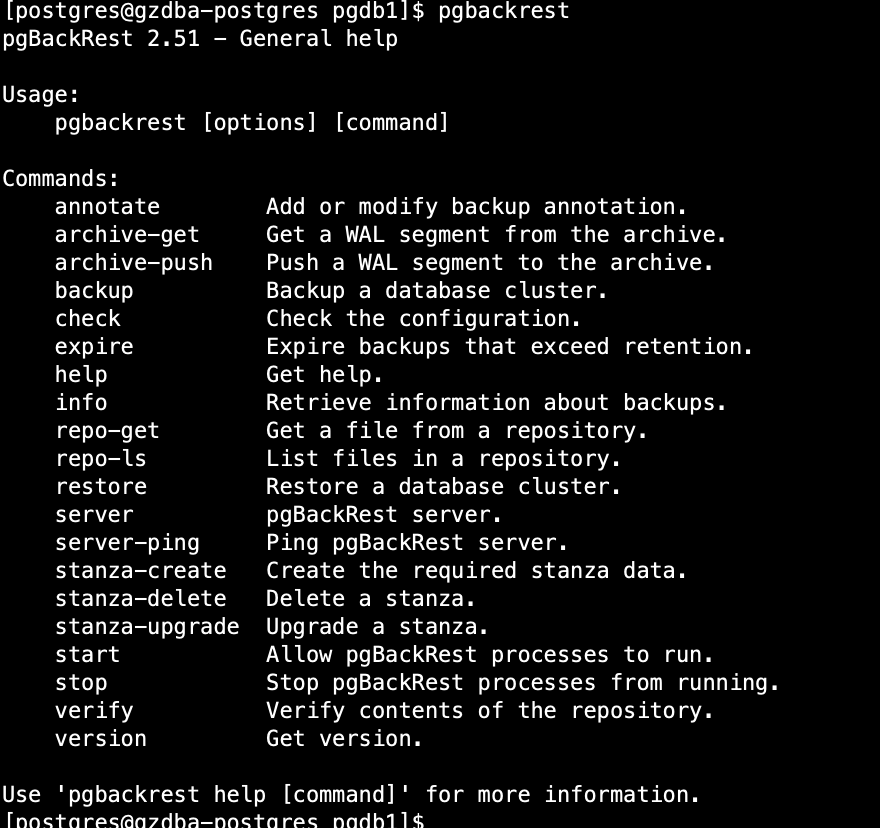Click the bottom shell prompt line
The width and height of the screenshot is (880, 828).
213,821
